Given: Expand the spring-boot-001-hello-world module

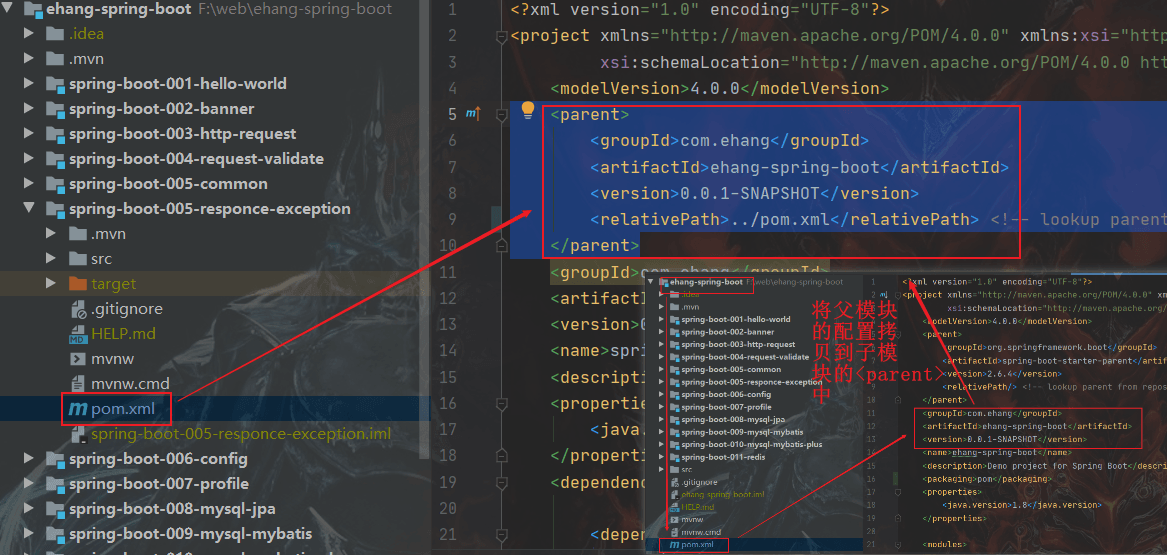Looking at the screenshot, I should coord(29,83).
